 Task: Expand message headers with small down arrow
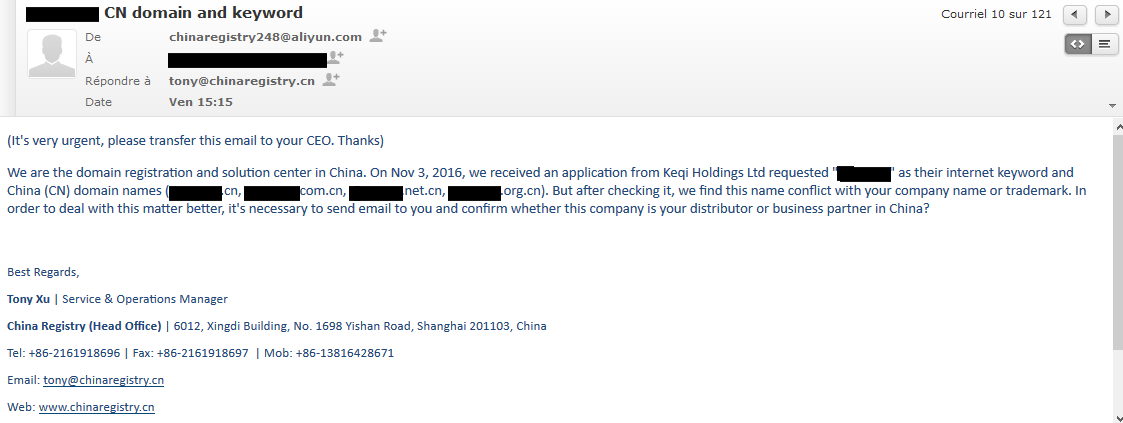pyautogui.click(x=1112, y=106)
